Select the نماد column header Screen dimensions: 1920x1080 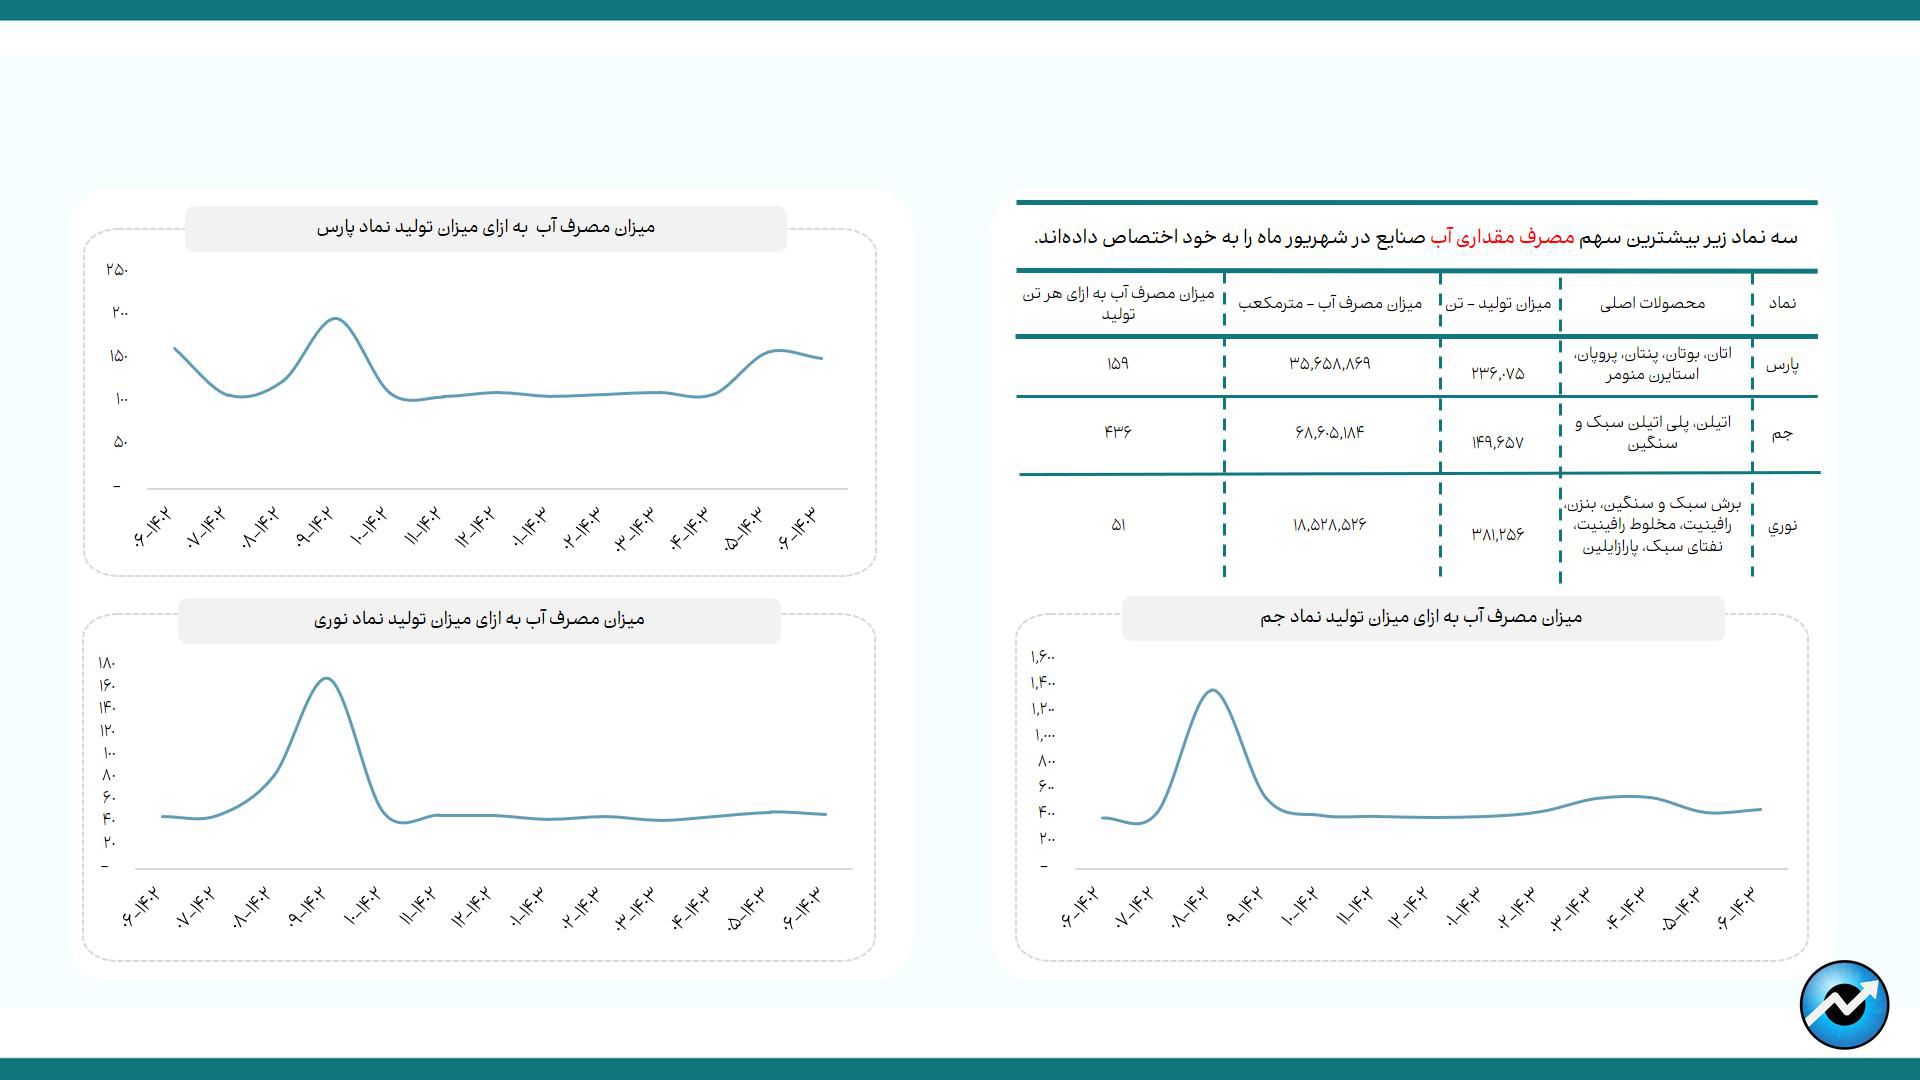[x=1782, y=303]
